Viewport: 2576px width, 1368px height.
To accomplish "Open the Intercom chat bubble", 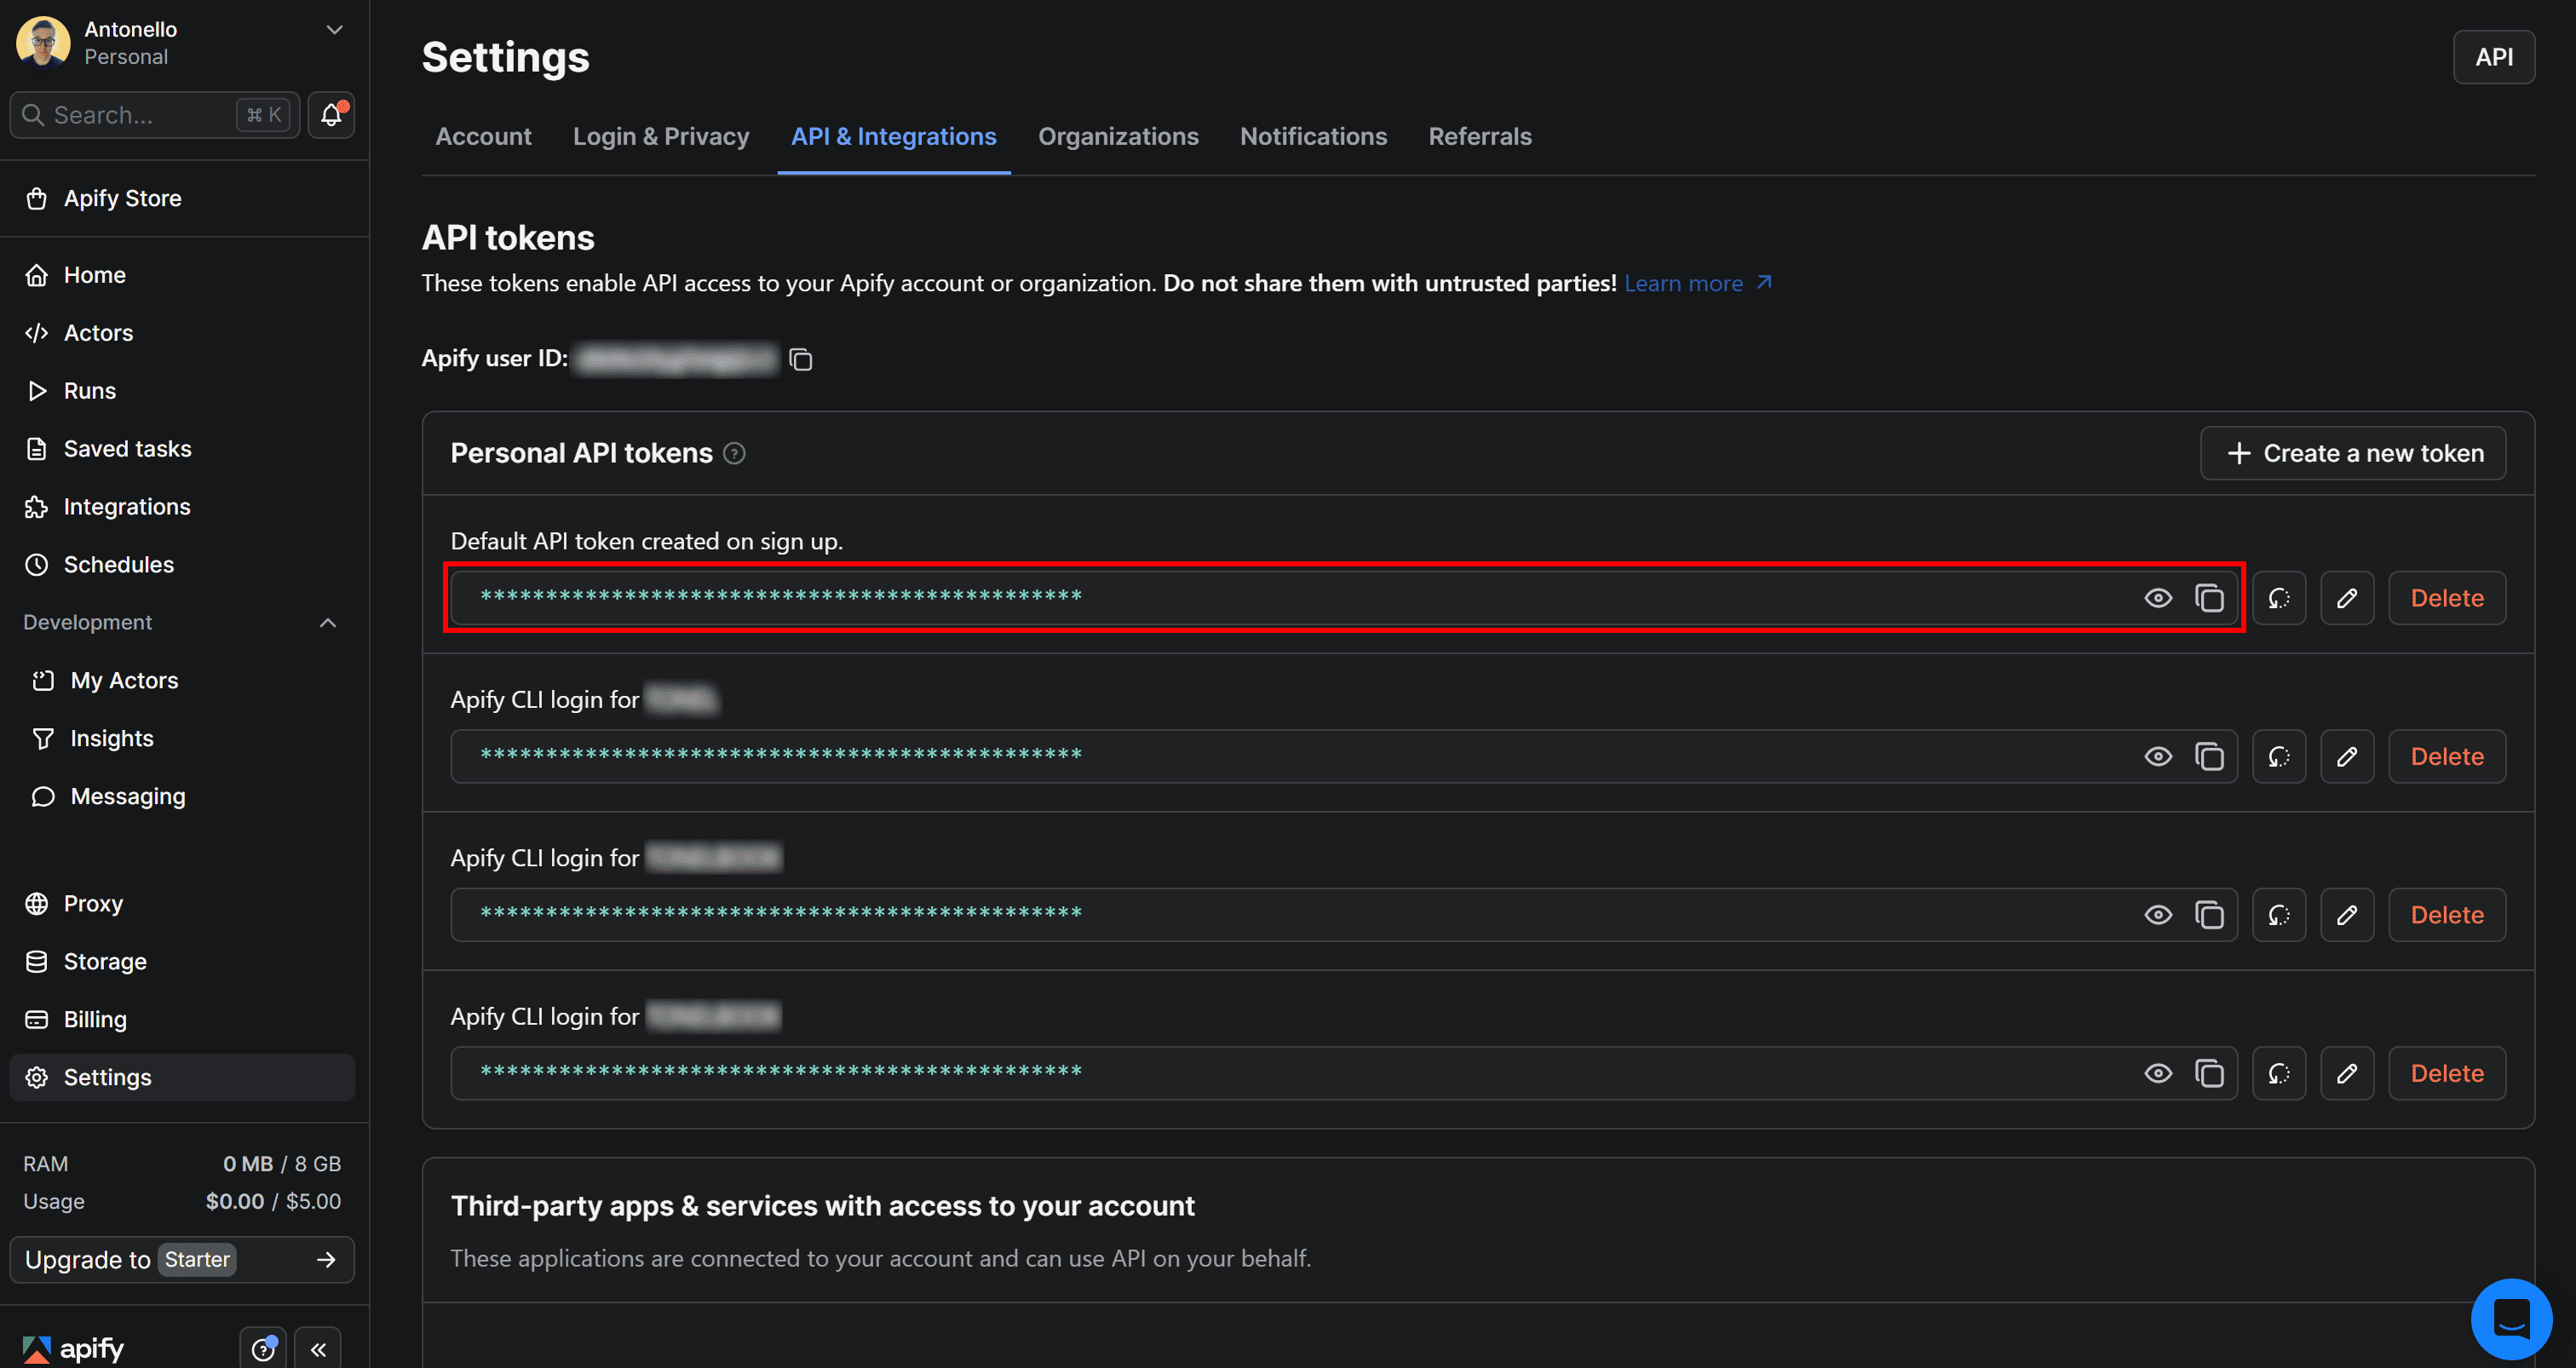I will click(x=2511, y=1318).
